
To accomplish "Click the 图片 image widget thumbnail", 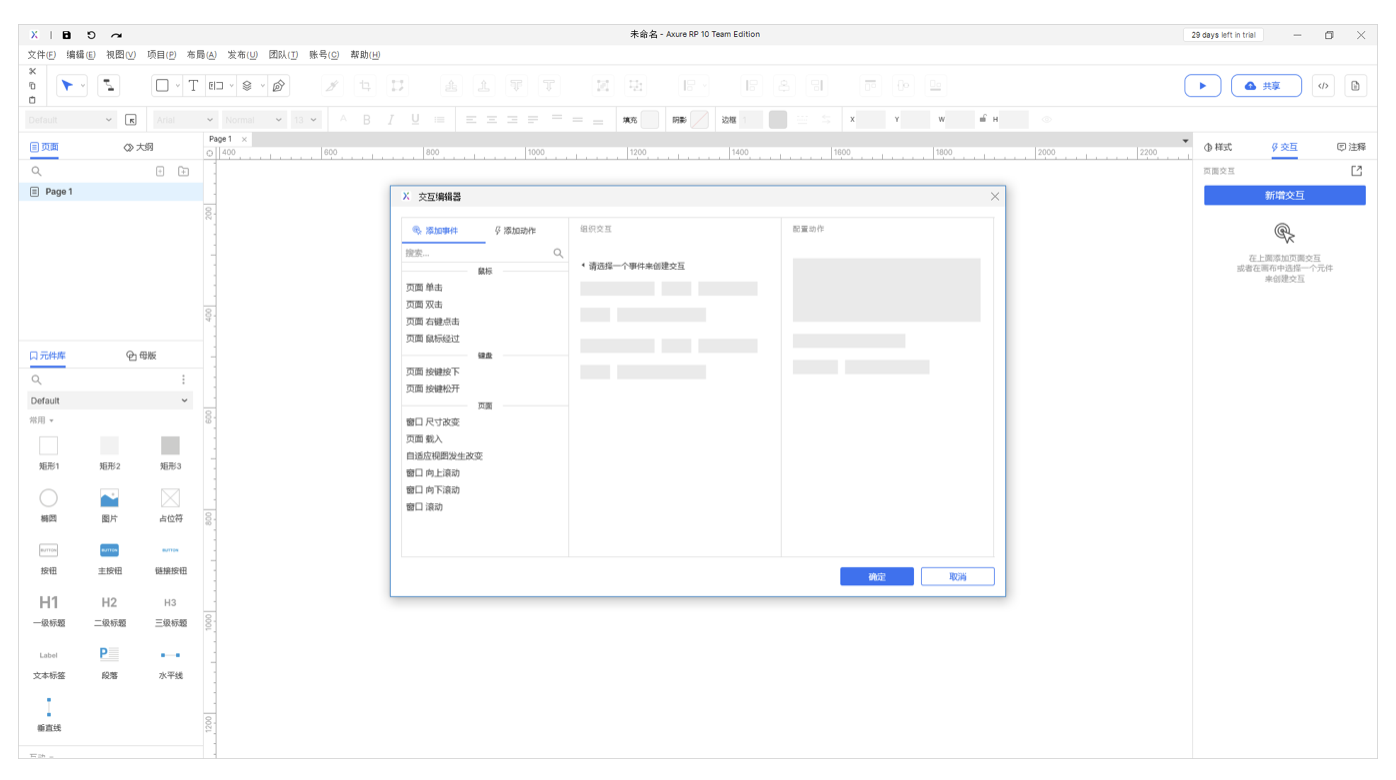I will (109, 498).
